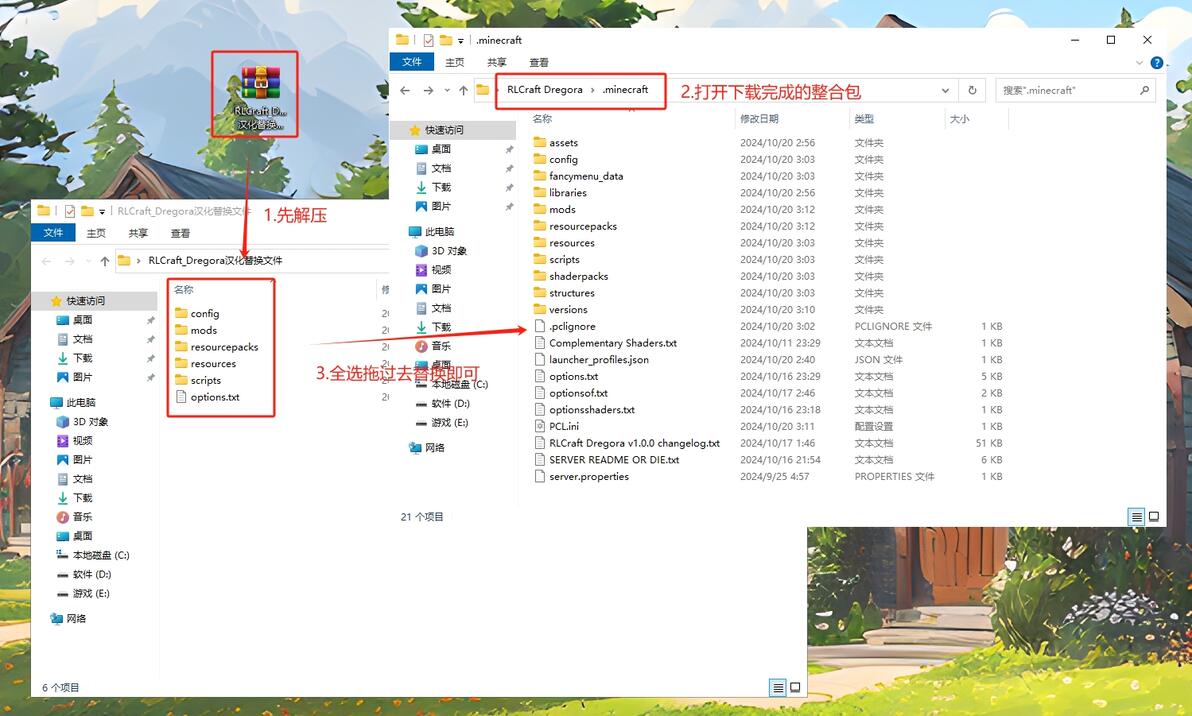This screenshot has height=716, width=1192.
Task: Click RLCraft Dregora breadcrumb in address bar
Action: tap(544, 90)
